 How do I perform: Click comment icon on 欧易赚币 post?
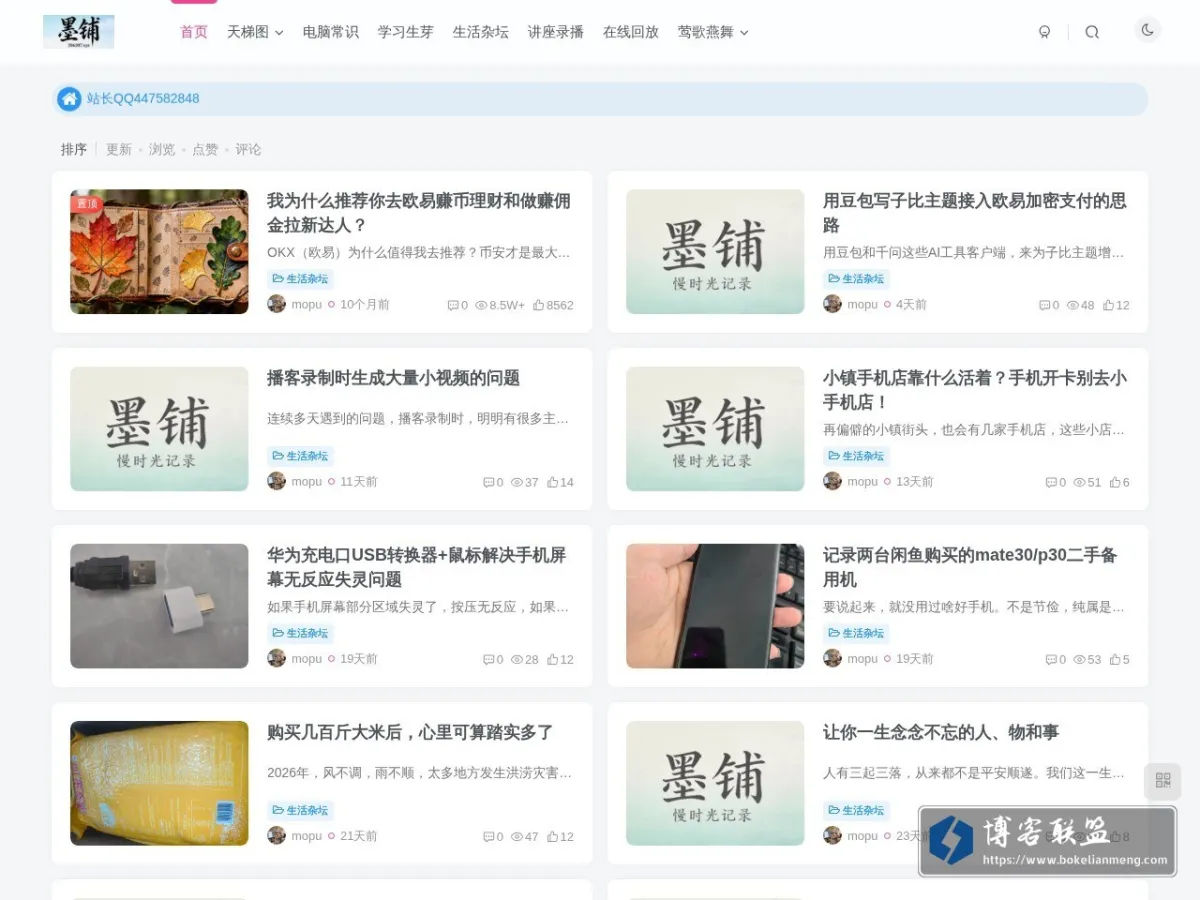(x=453, y=305)
